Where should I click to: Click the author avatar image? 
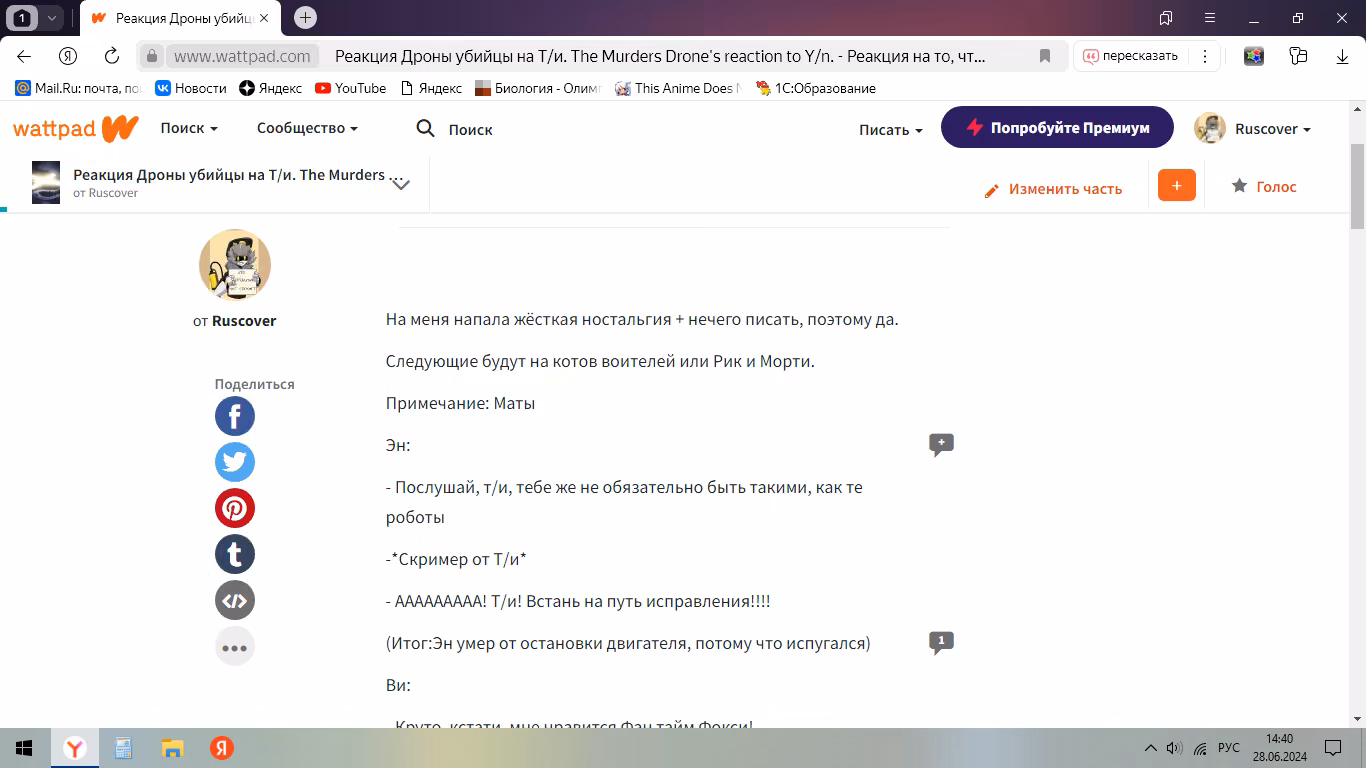[235, 264]
